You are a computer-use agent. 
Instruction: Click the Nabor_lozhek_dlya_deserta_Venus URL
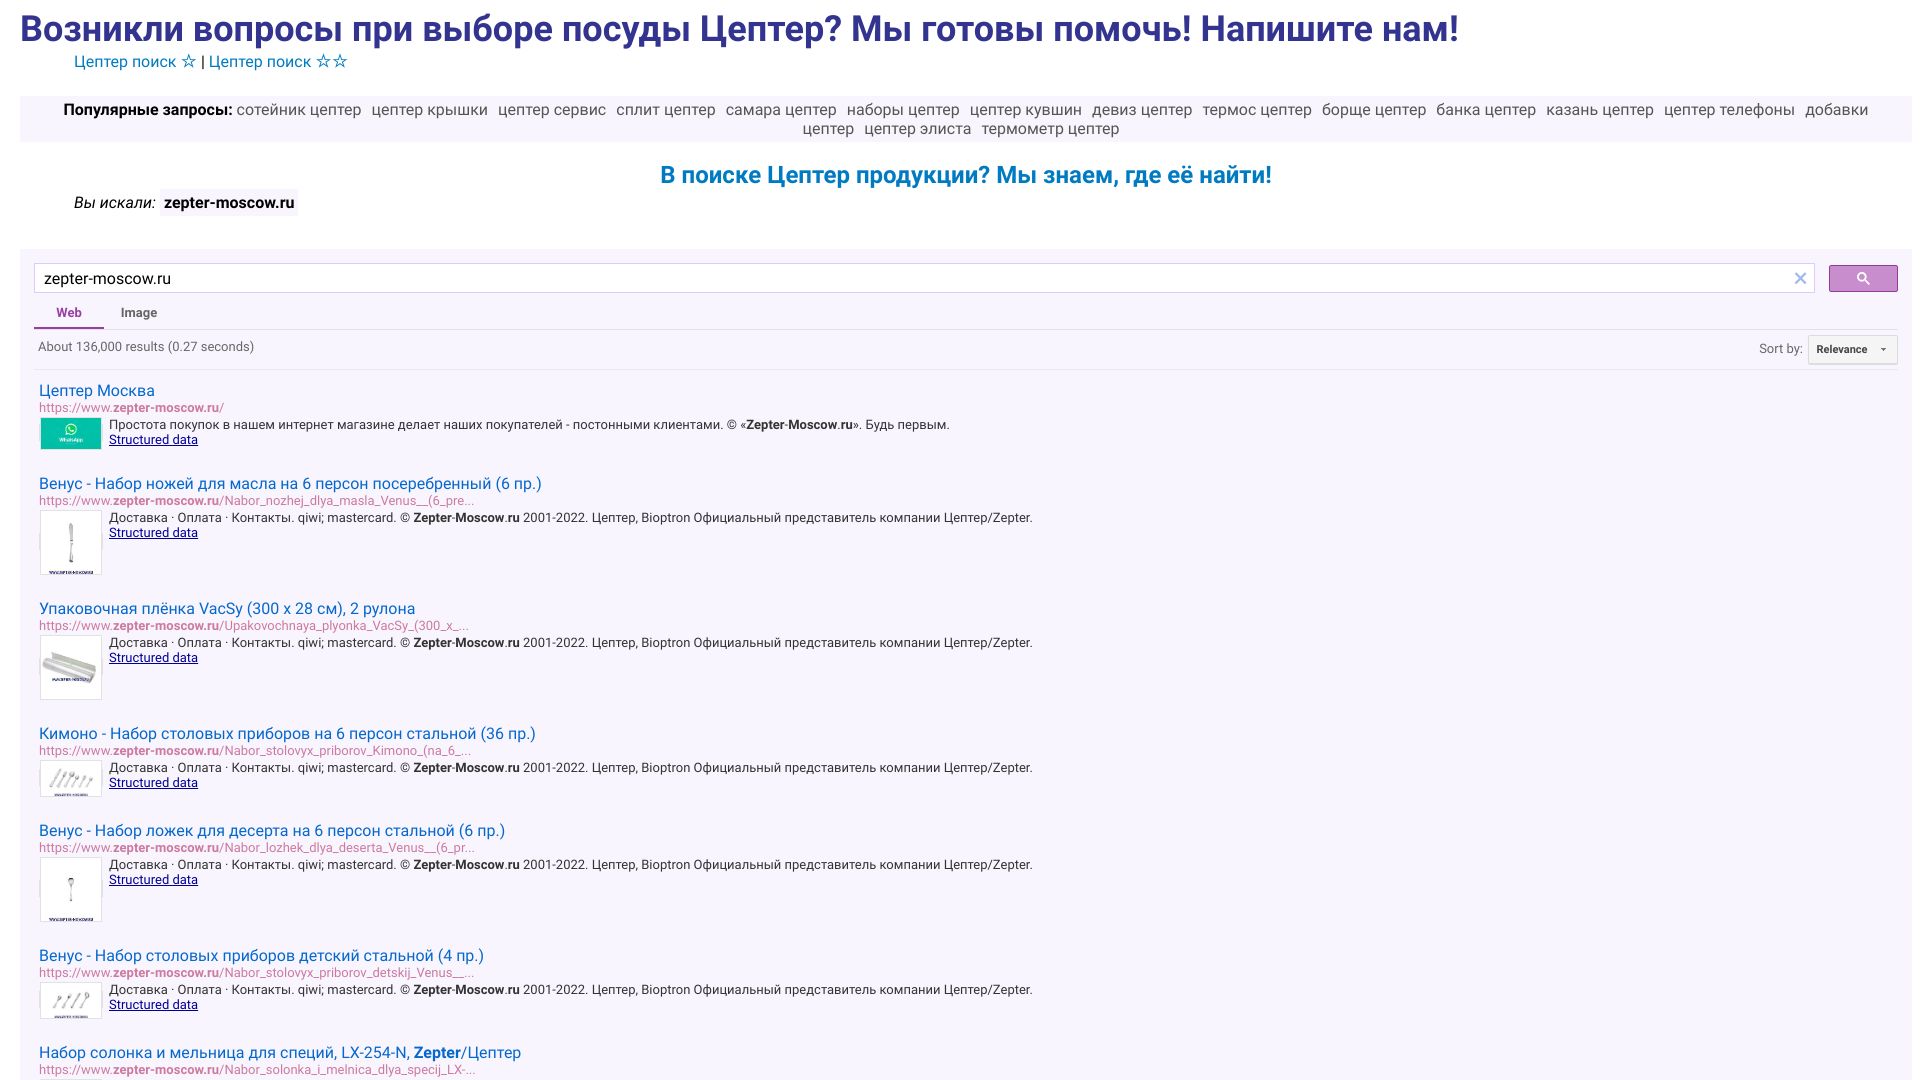[256, 848]
